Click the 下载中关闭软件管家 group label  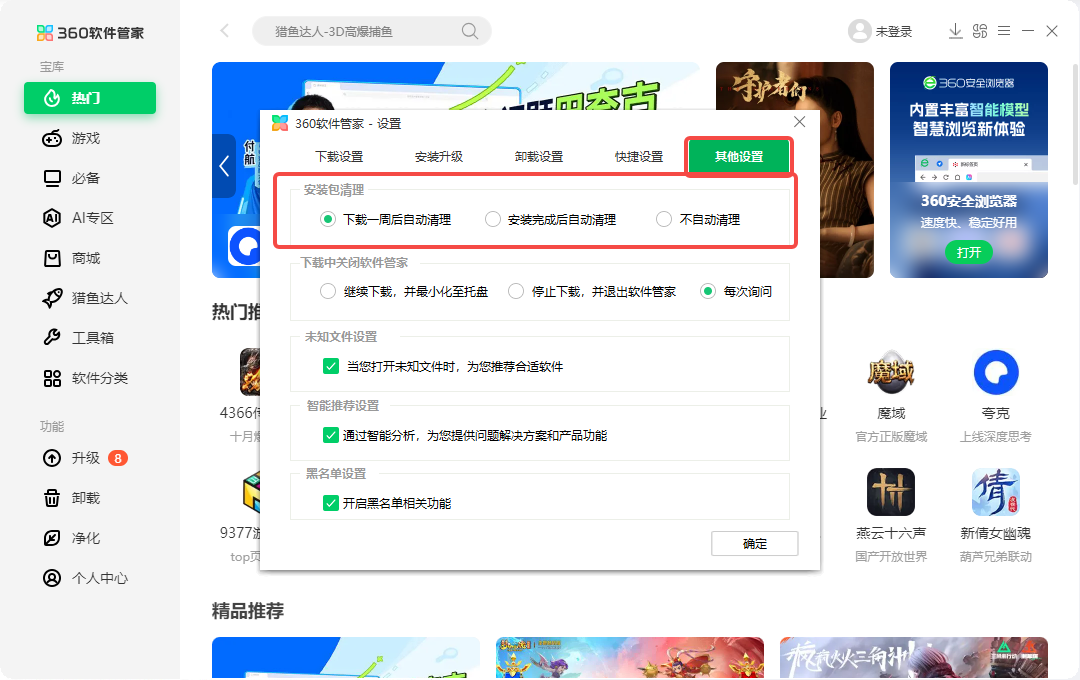point(354,262)
